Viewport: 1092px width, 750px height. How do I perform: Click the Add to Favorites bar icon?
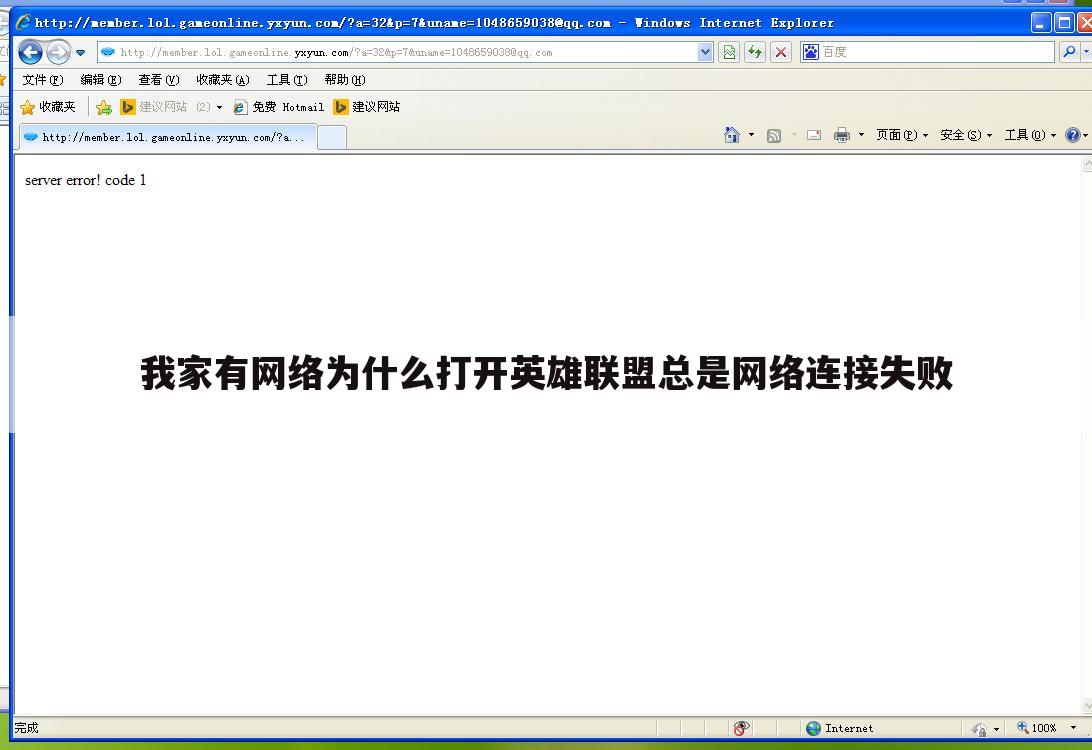tap(104, 106)
